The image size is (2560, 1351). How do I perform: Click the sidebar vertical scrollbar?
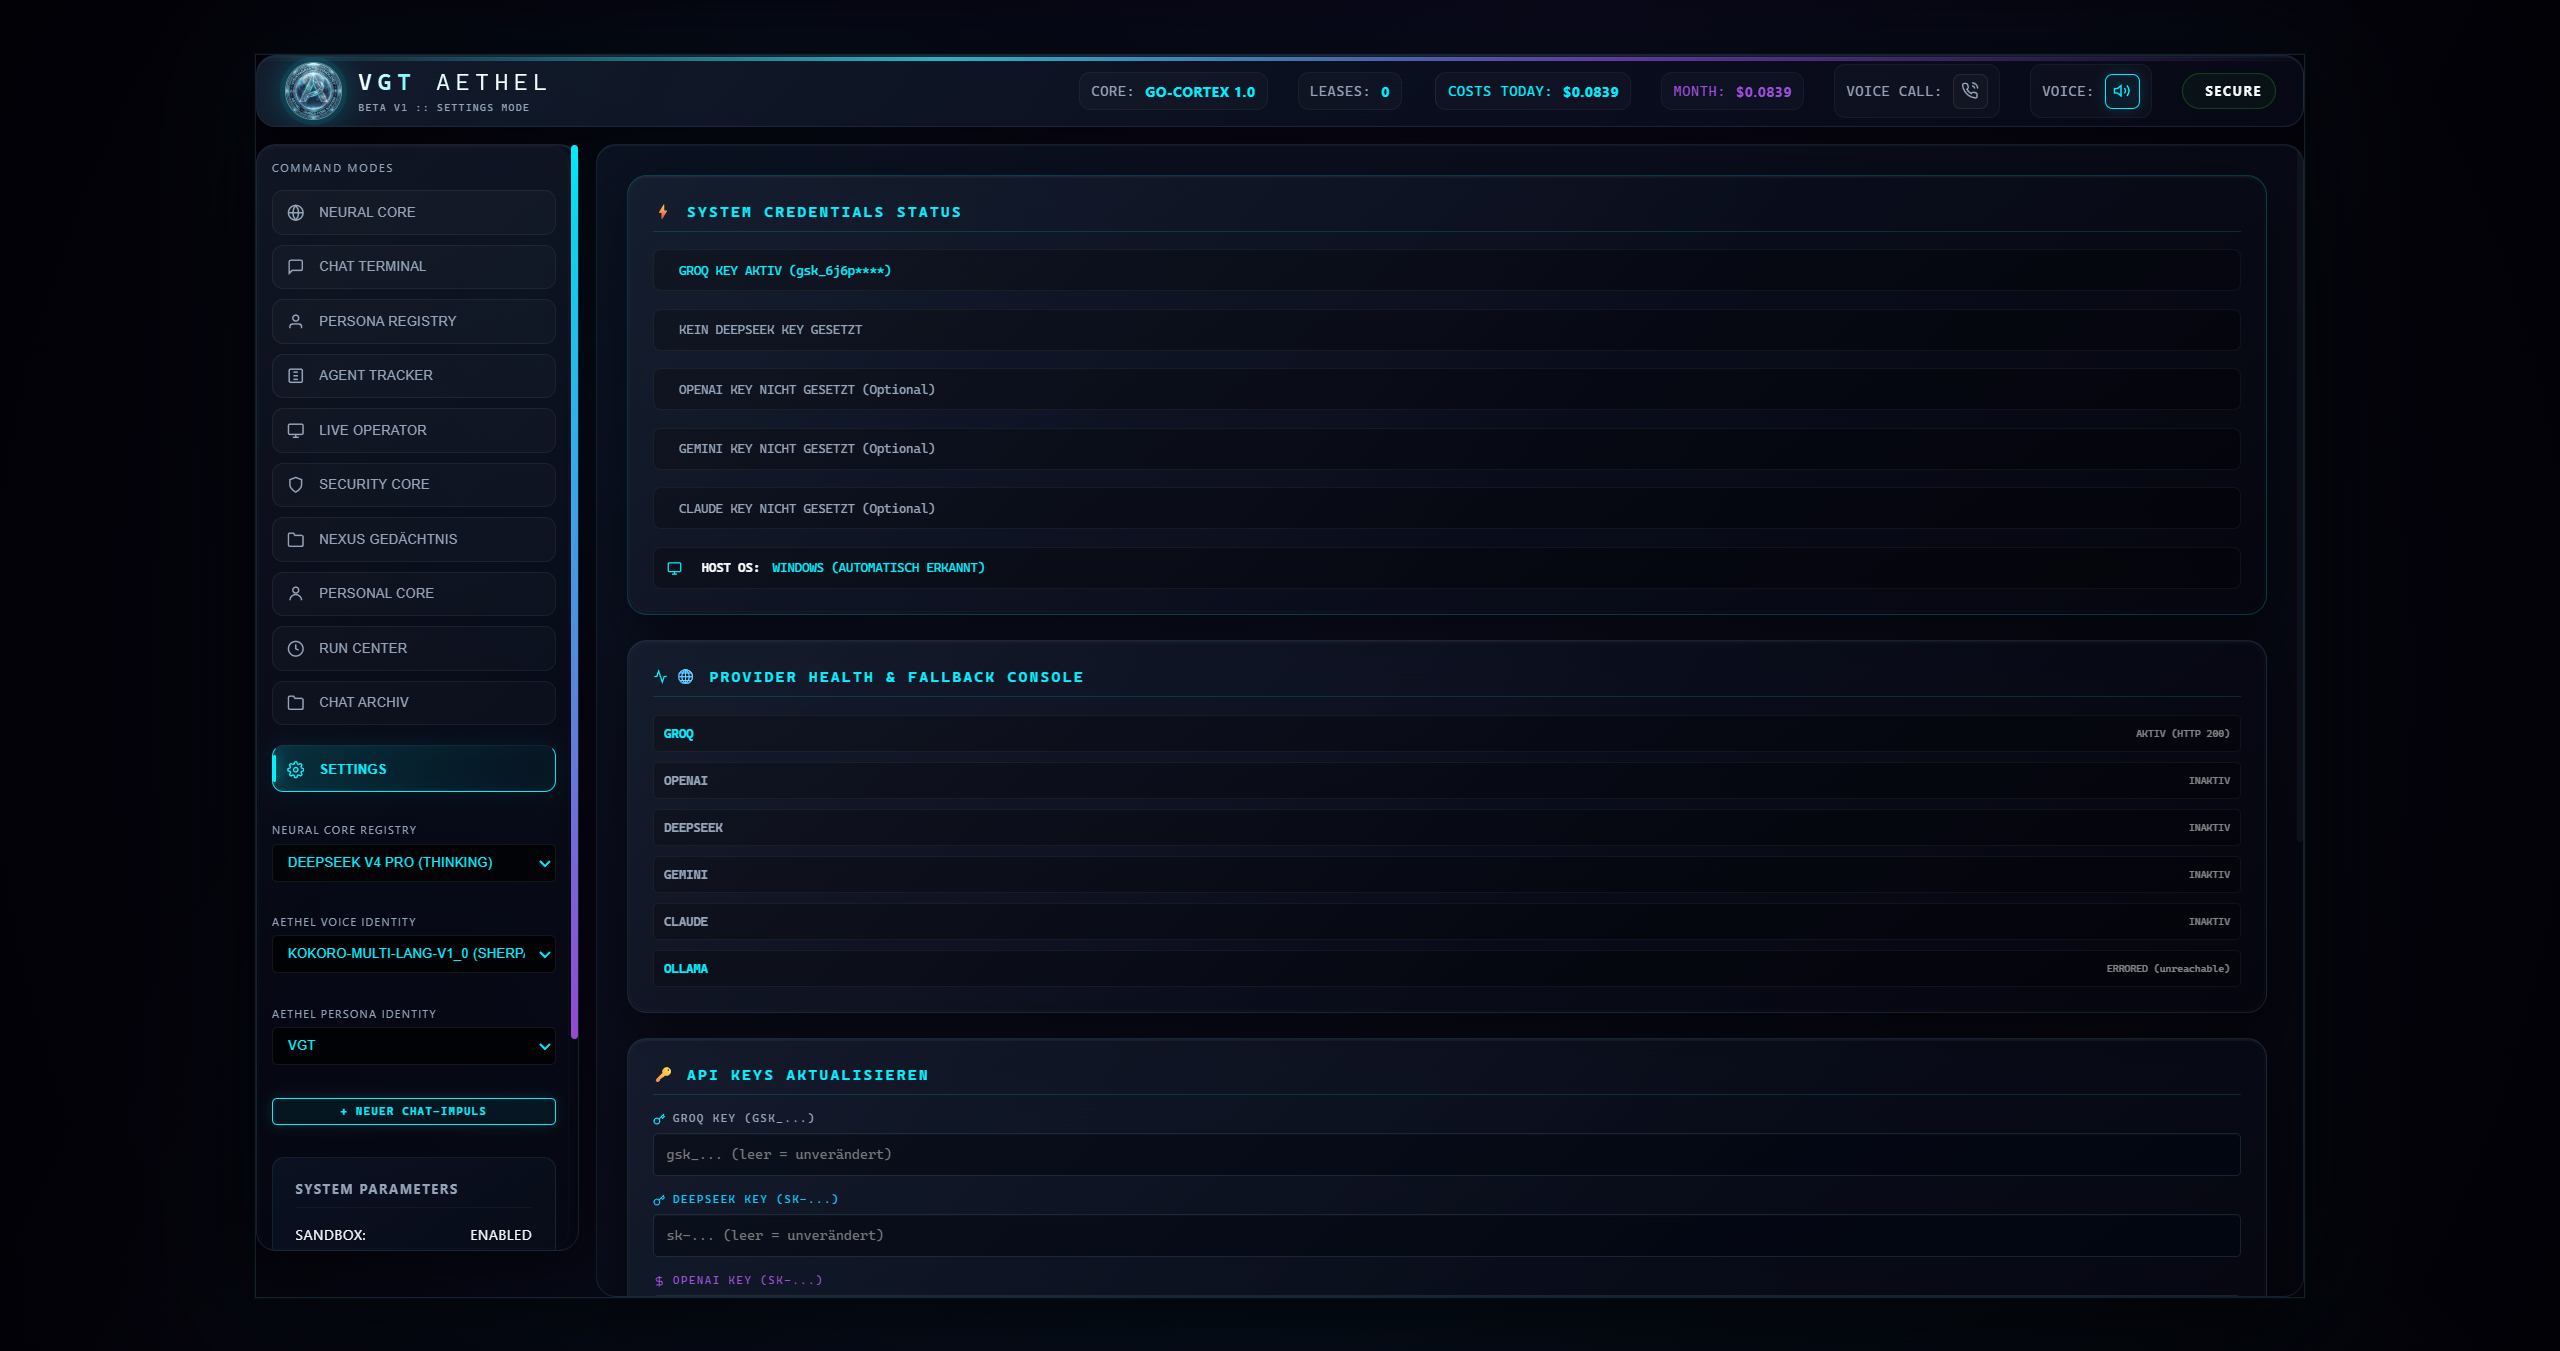(574, 592)
